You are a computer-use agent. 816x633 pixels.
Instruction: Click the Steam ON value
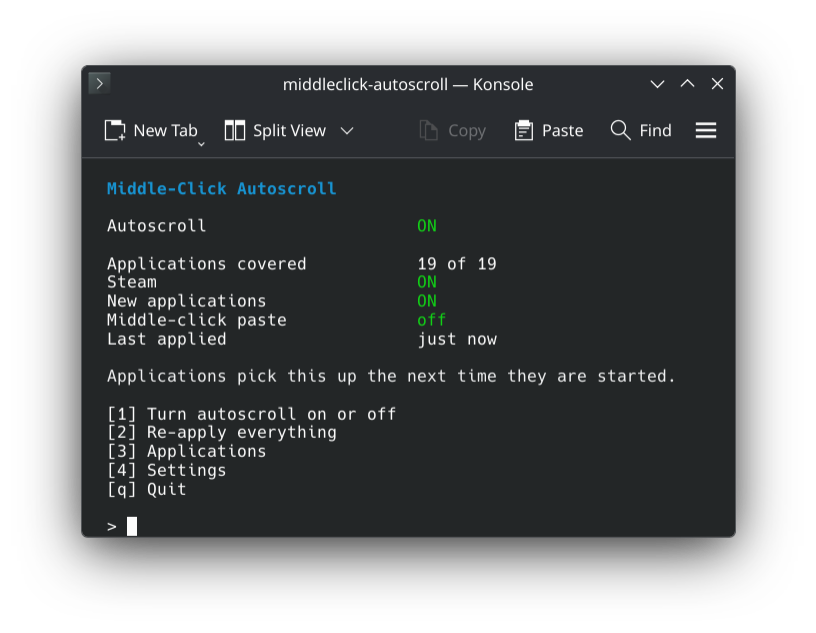point(427,282)
